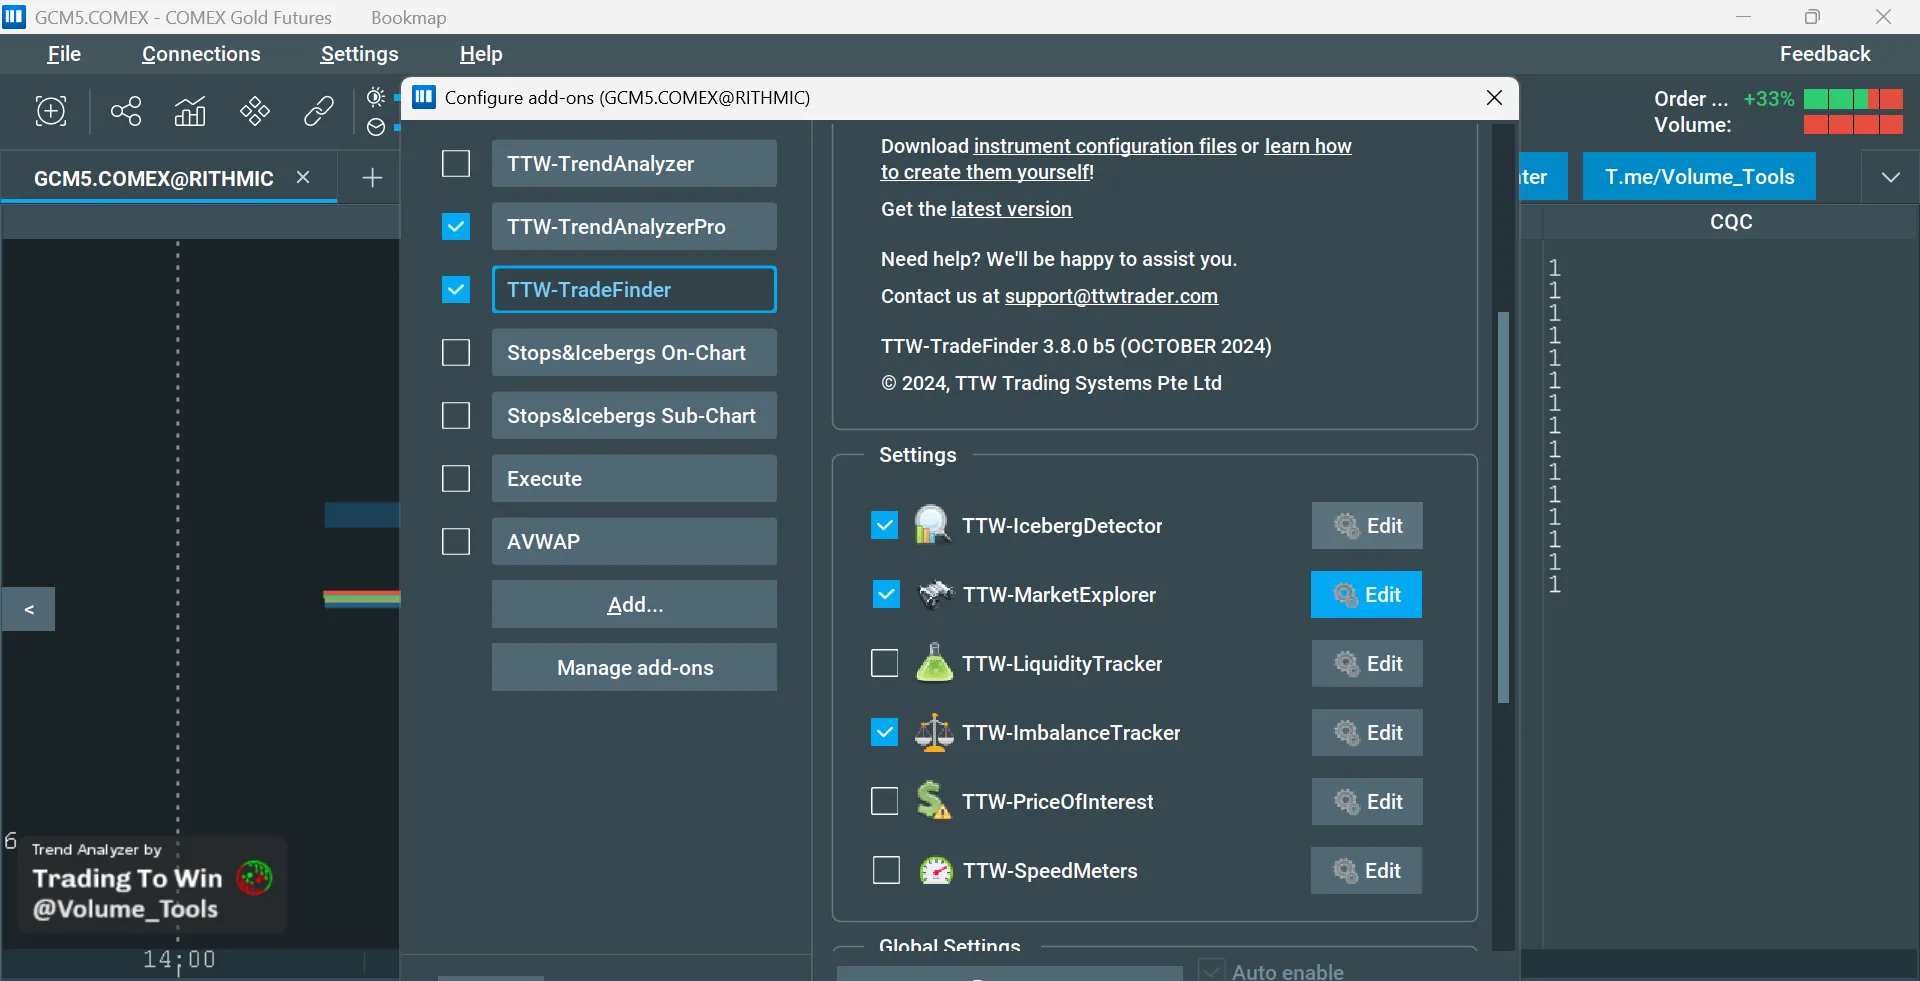Open the Connections menu
This screenshot has height=981, width=1920.
point(201,54)
